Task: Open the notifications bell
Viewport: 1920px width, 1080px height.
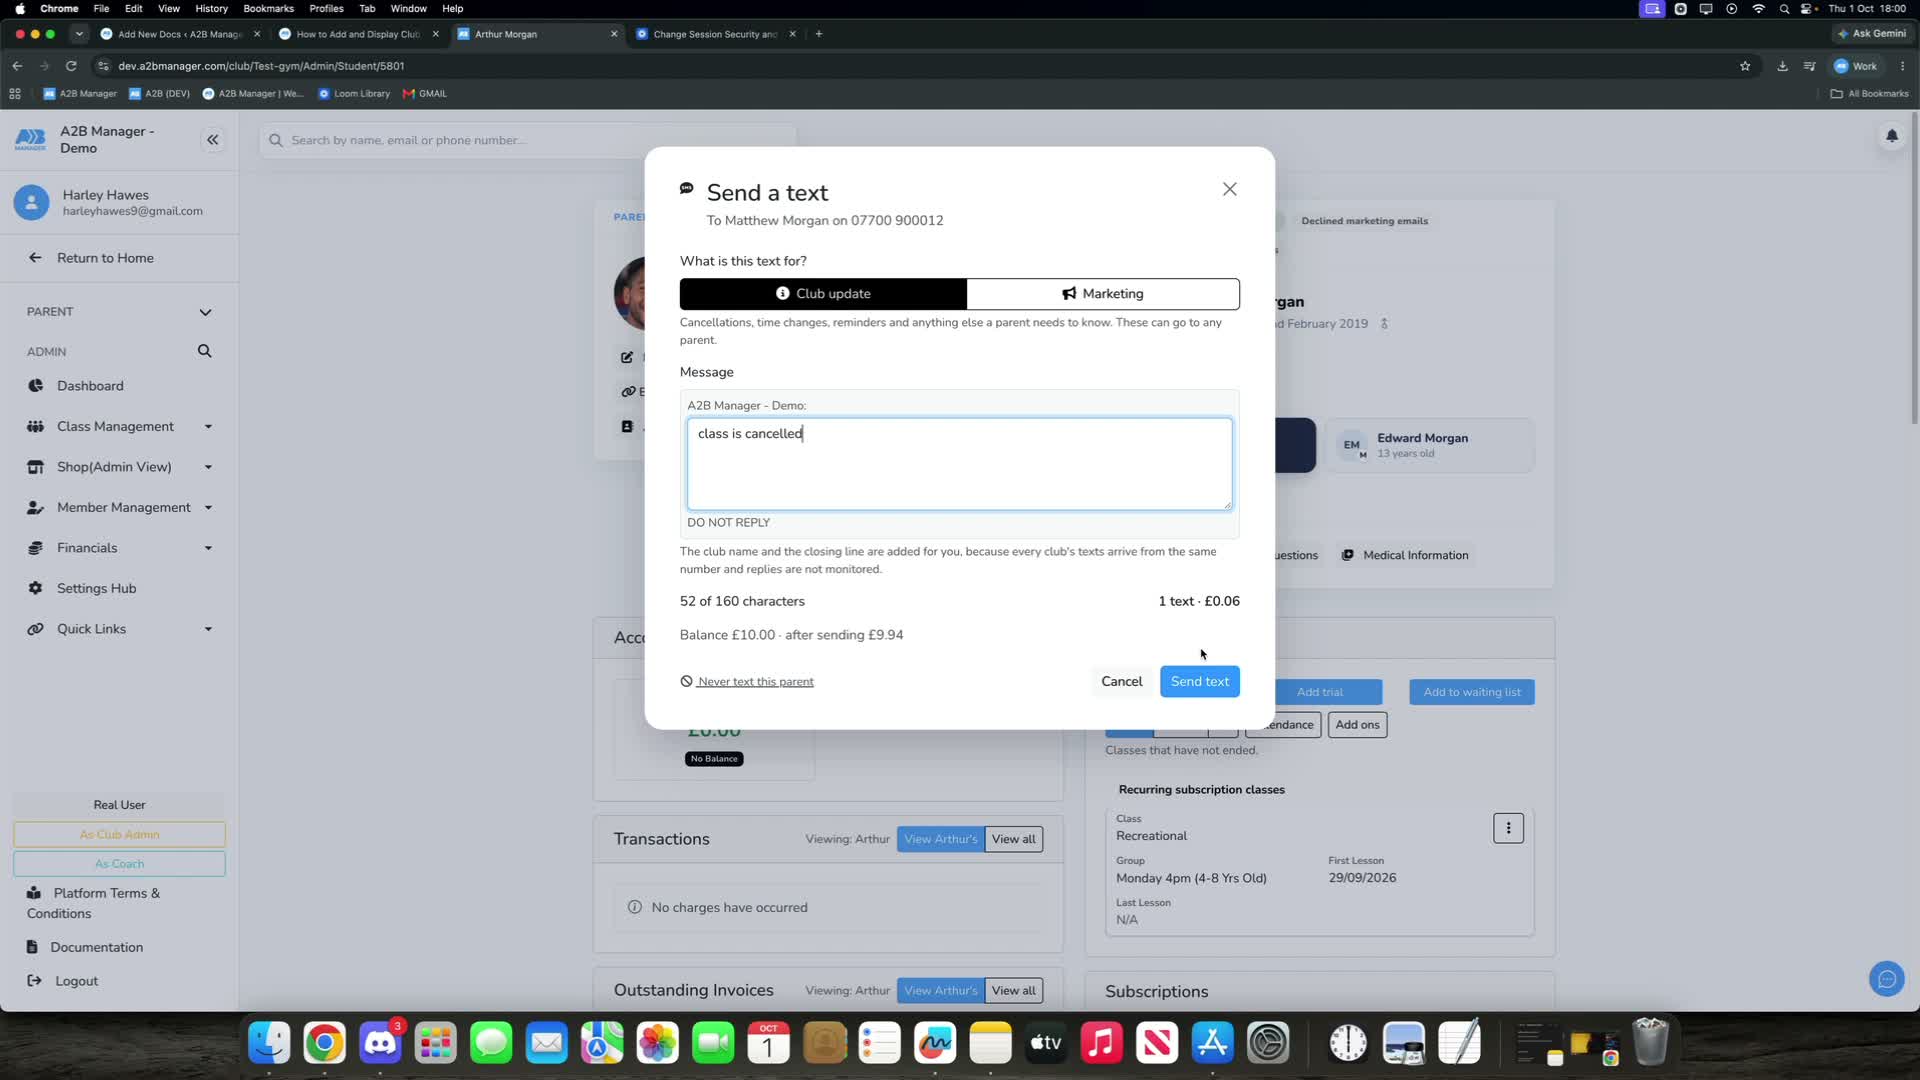Action: coord(1891,135)
